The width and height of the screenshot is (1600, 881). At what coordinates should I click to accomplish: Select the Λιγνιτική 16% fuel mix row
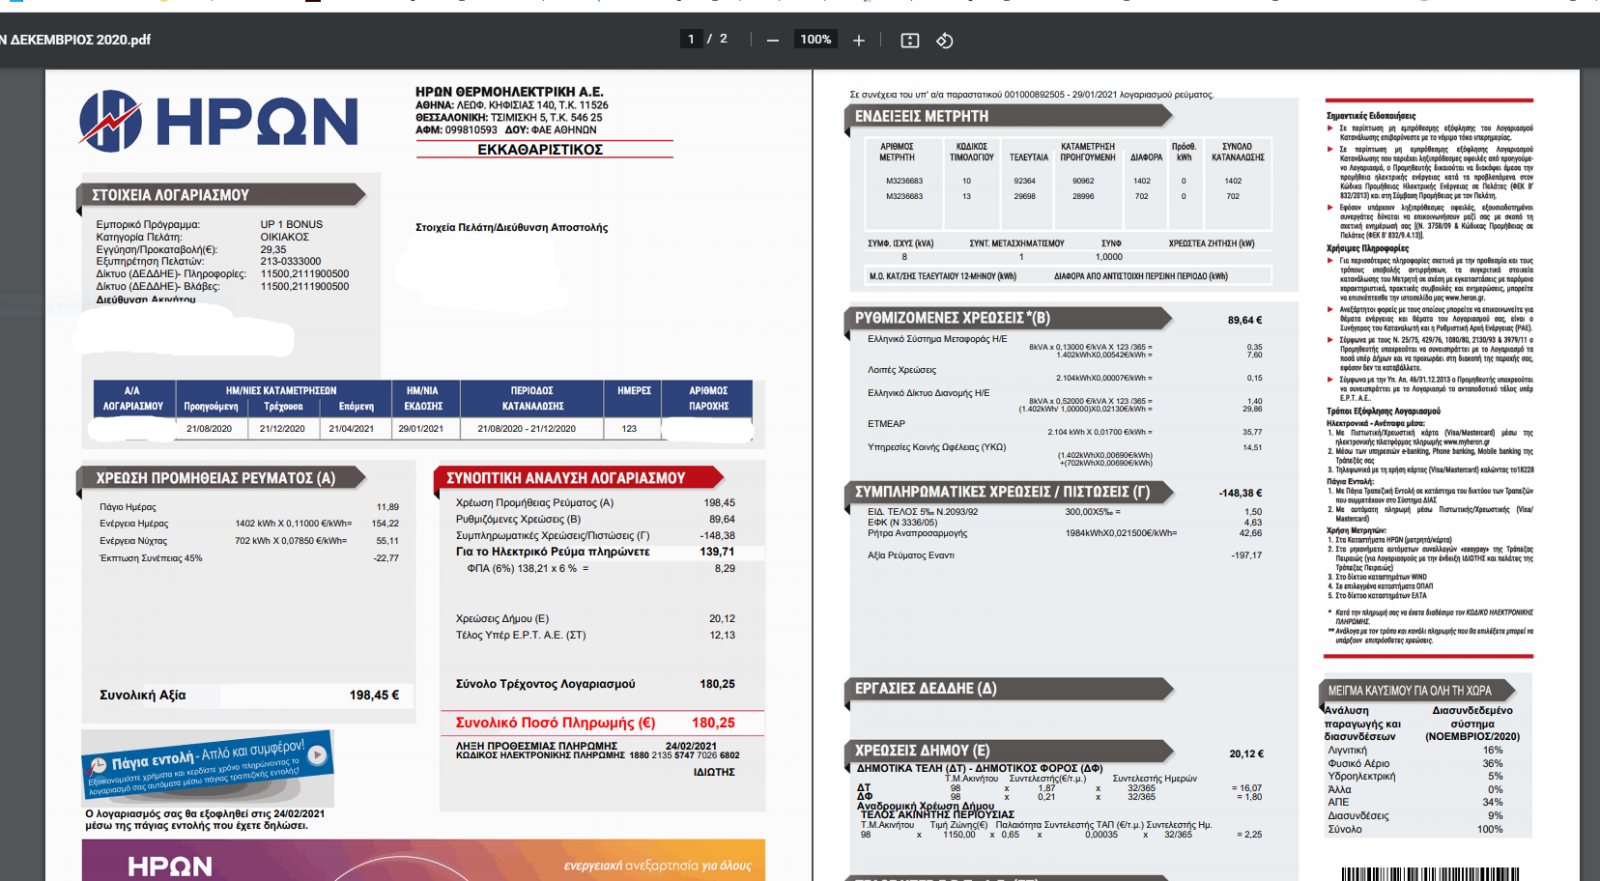coord(1415,750)
